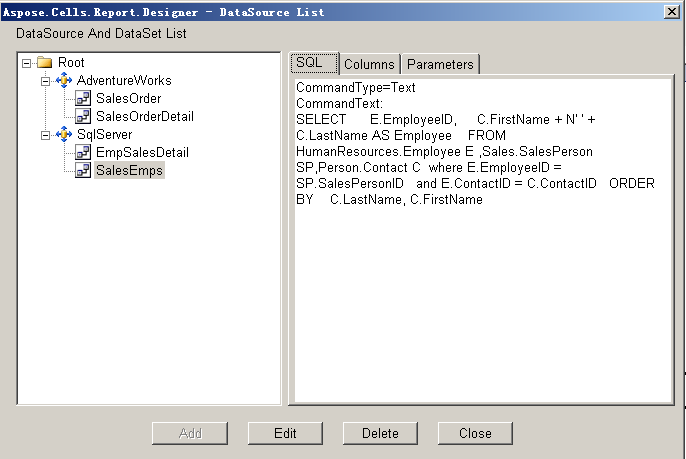The image size is (686, 459).
Task: Collapse the SqlServer node
Action: click(46, 135)
